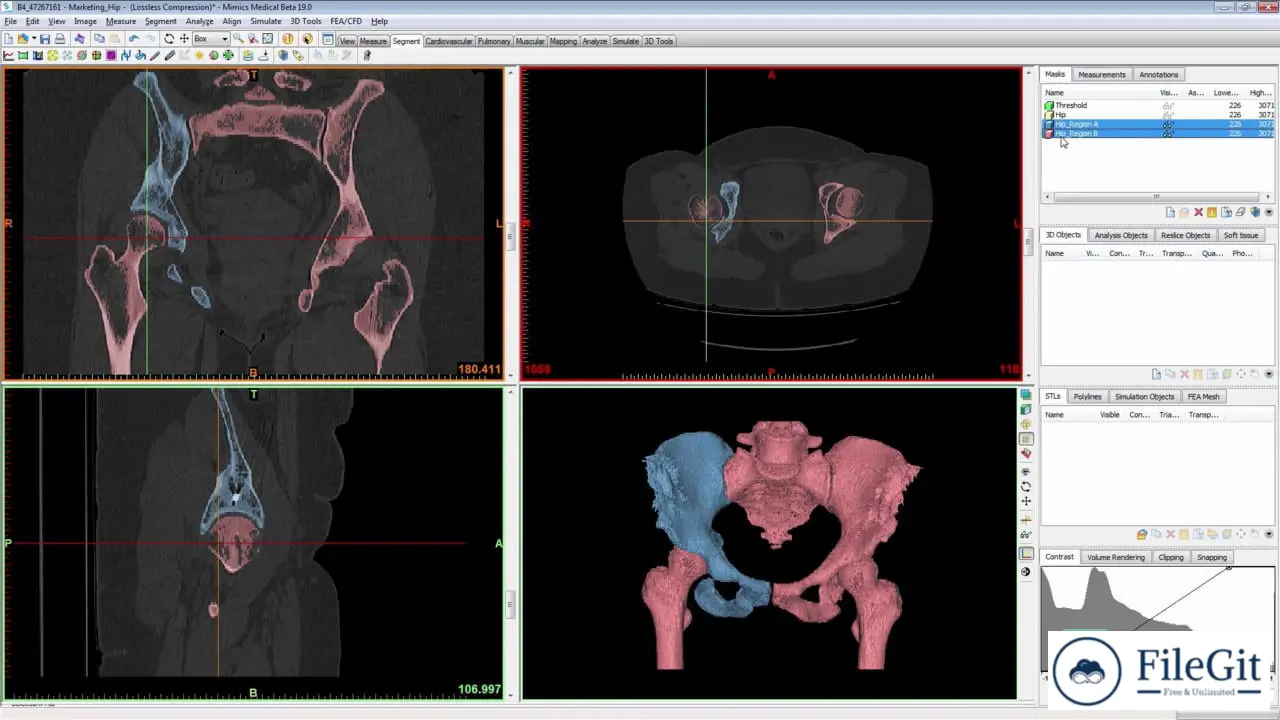
Task: Switch to the FEA Mesh tab
Action: coord(1203,396)
